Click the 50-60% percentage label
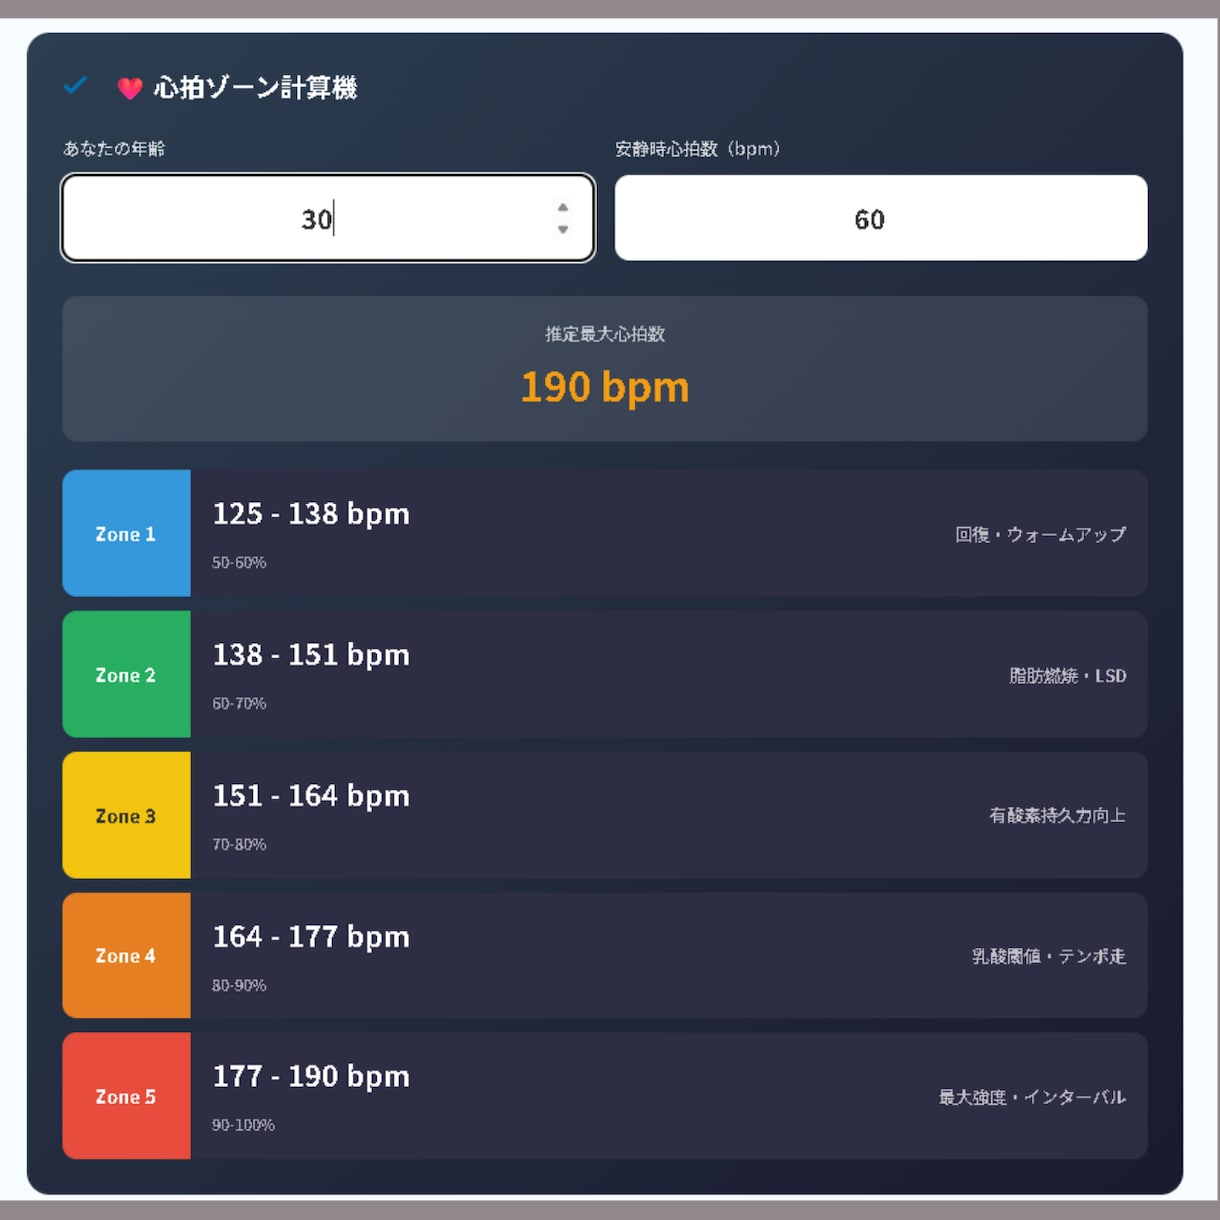This screenshot has height=1220, width=1220. [x=239, y=562]
